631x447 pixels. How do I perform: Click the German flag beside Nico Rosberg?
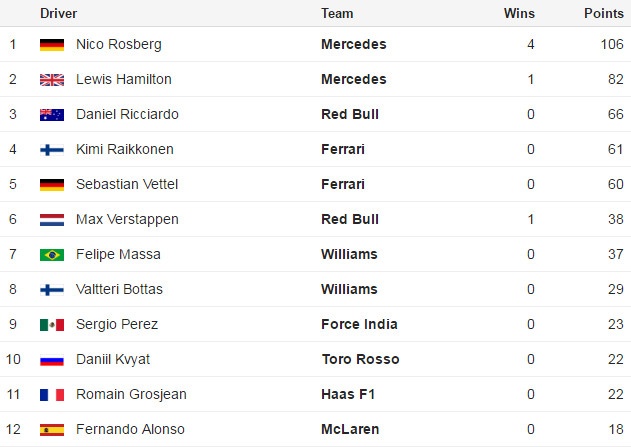[52, 45]
